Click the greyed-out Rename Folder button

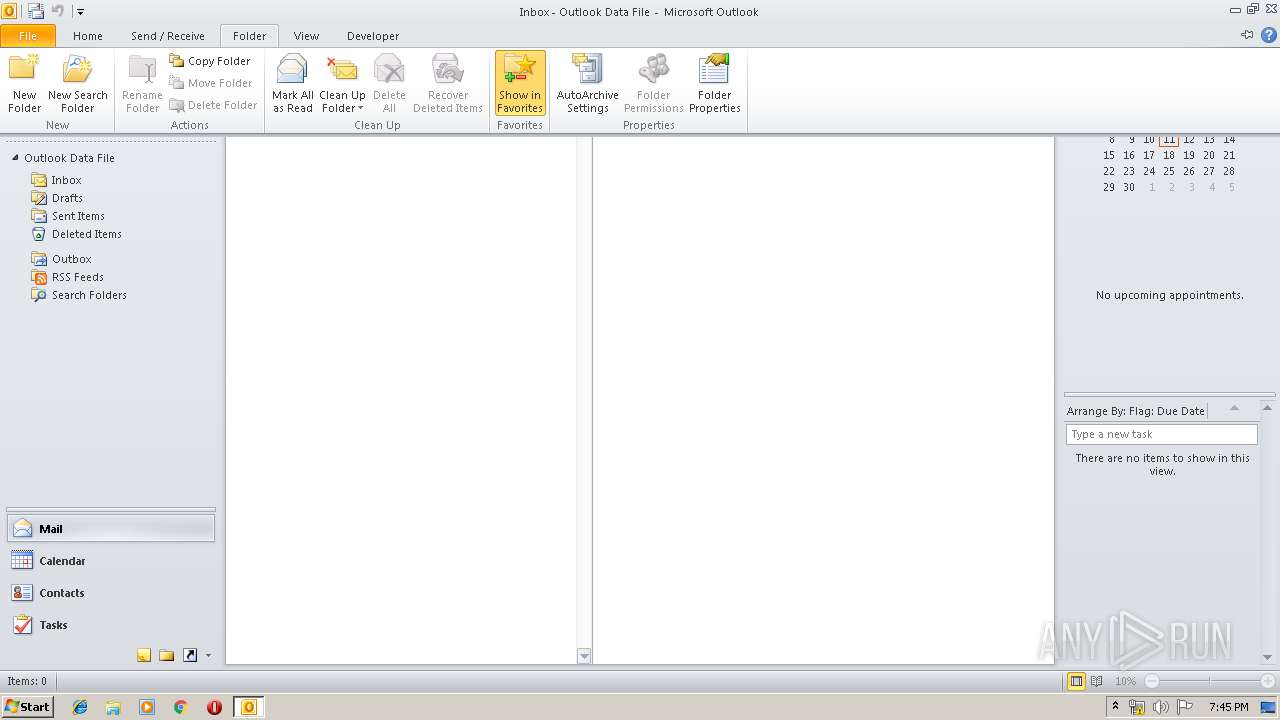point(142,84)
